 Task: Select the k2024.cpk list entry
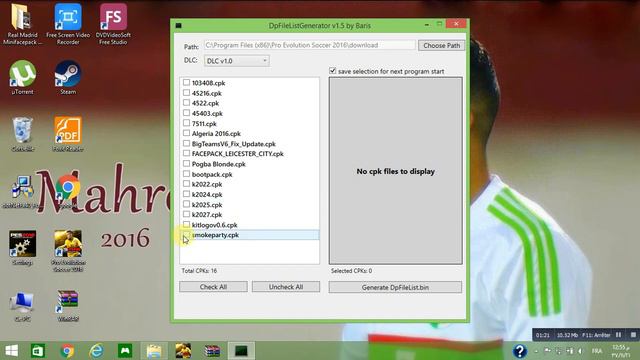[x=207, y=194]
